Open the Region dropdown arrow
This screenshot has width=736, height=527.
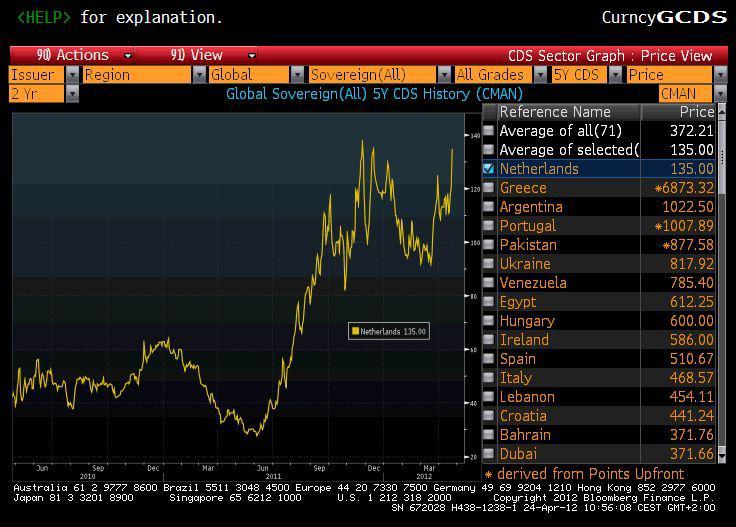coord(199,75)
